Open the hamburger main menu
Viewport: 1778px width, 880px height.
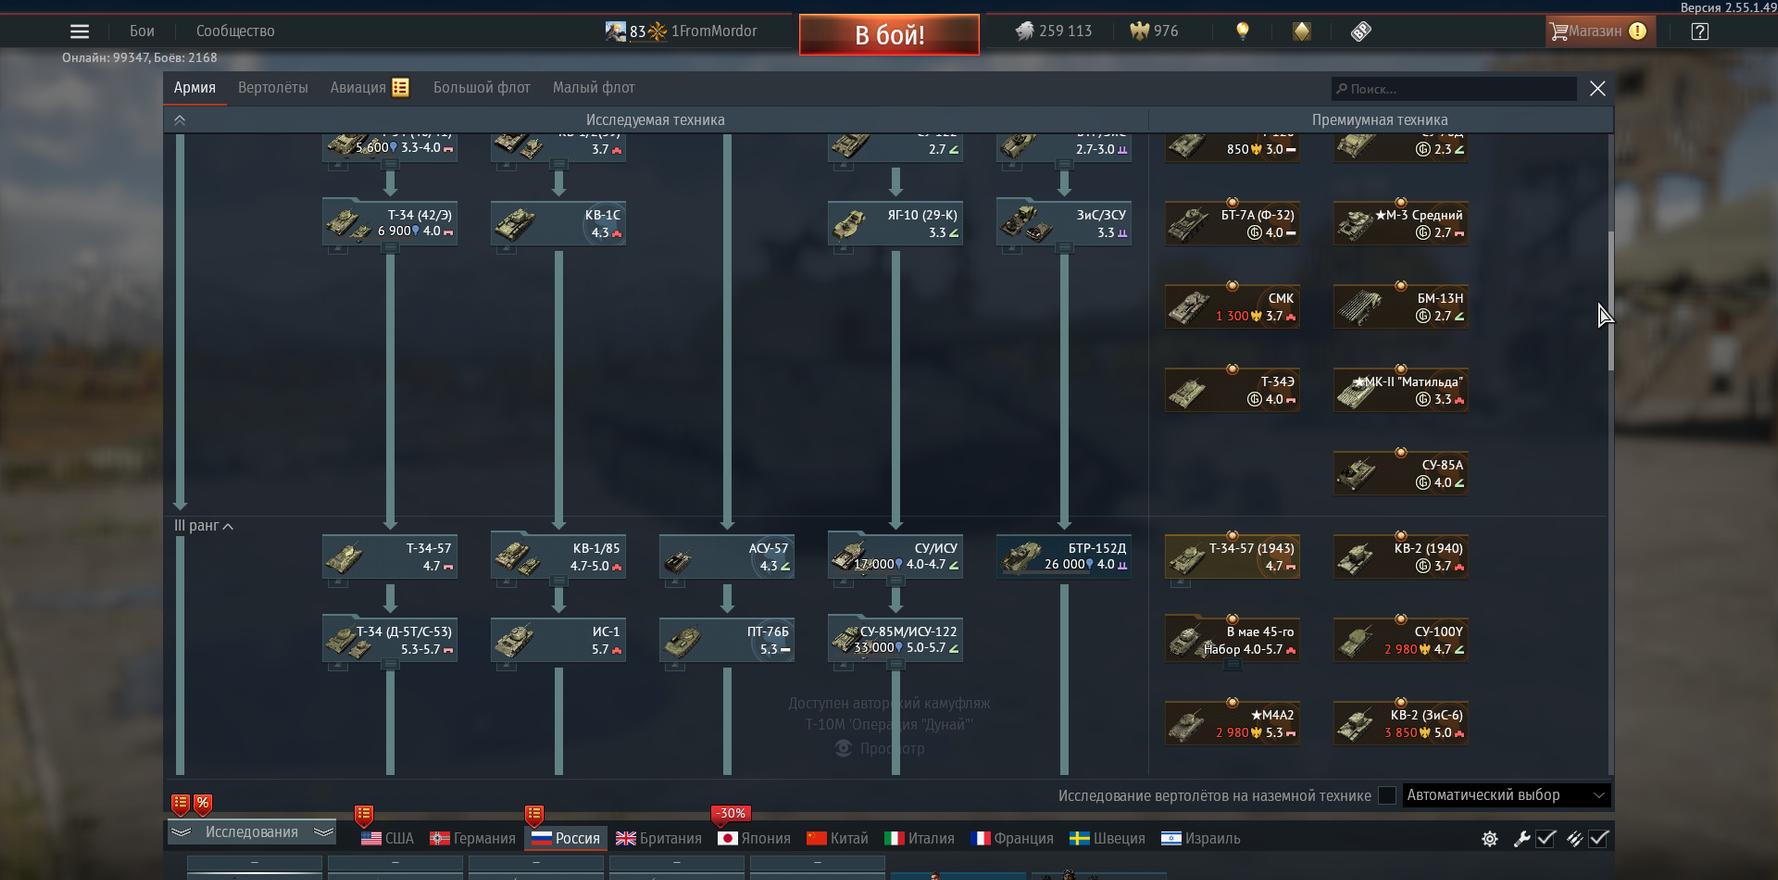pos(79,32)
